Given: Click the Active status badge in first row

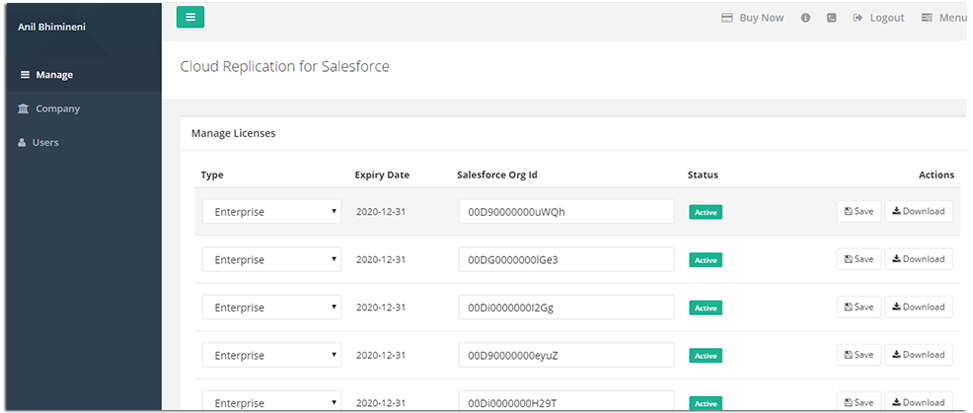Looking at the screenshot, I should point(705,212).
